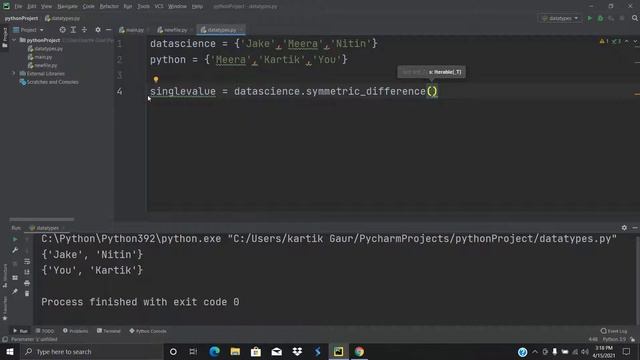The height and width of the screenshot is (360, 640).
Task: Select newfile.py in the project tree
Action: pyautogui.click(x=42, y=65)
